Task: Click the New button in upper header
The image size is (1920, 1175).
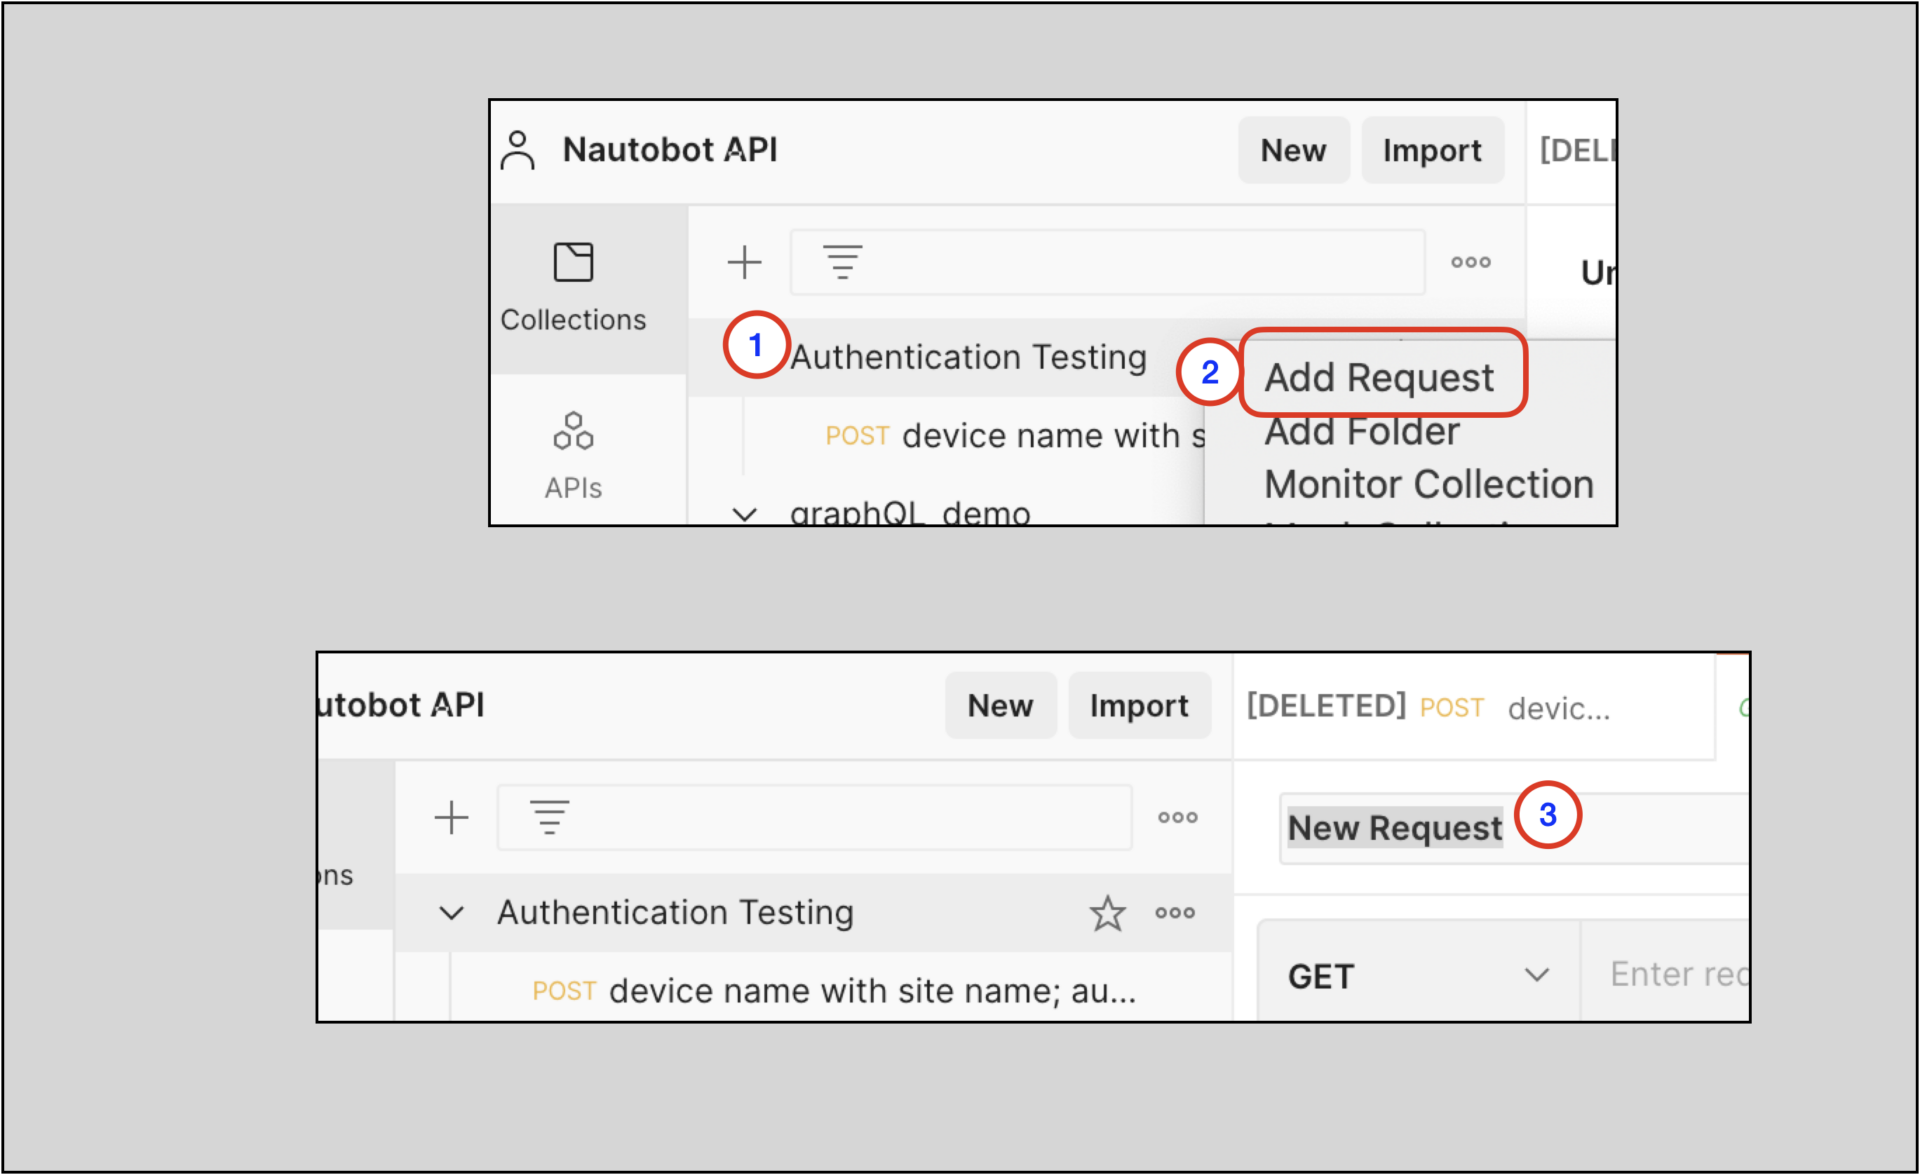Action: (x=1293, y=150)
